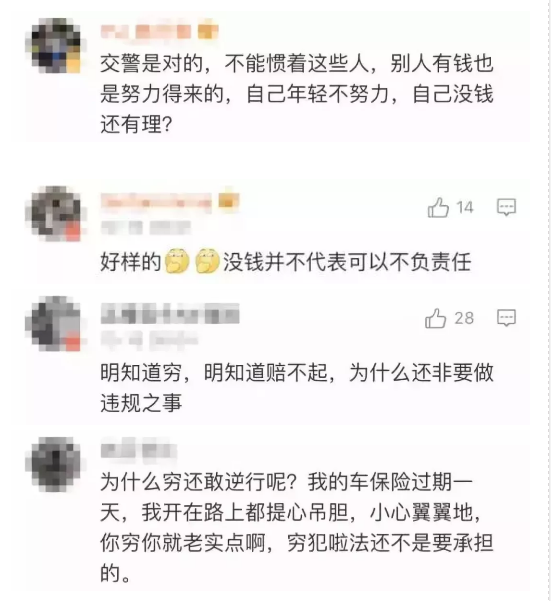Open avatar of the 为什么穷还敢逆行 commenter
Image resolution: width=551 pixels, height=601 pixels.
(x=56, y=465)
